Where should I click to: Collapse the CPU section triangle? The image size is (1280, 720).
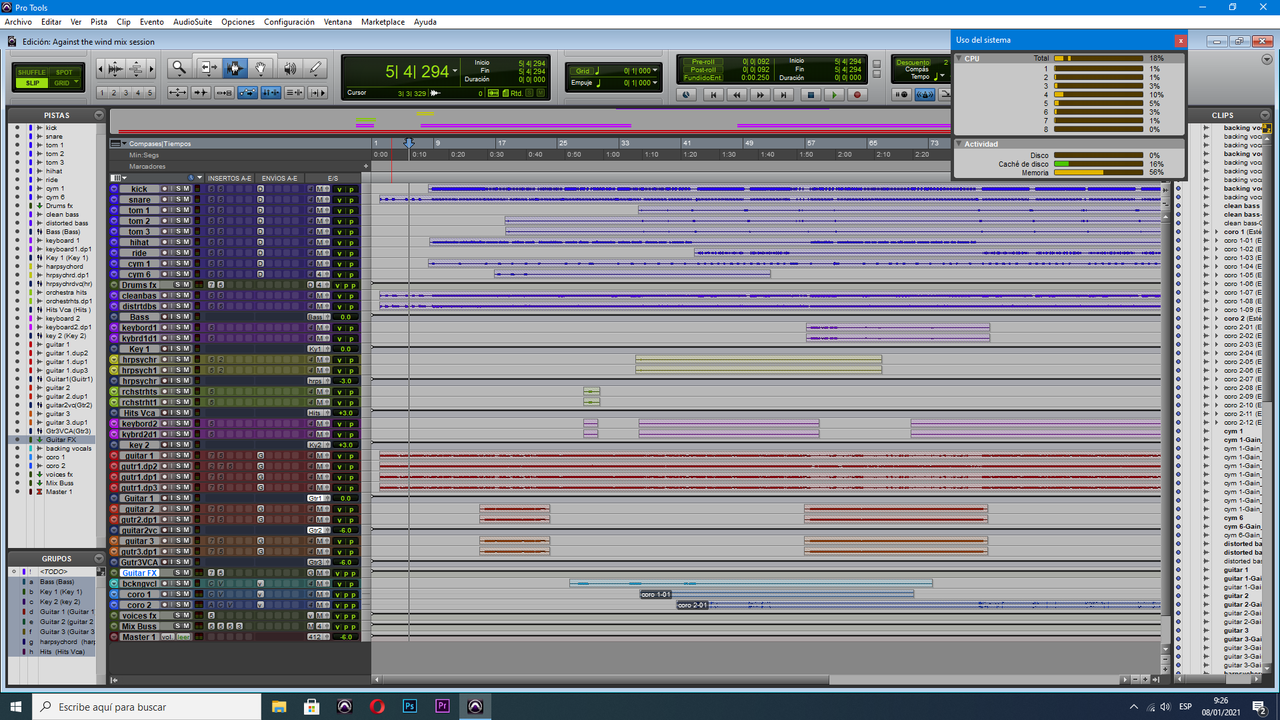(x=959, y=58)
